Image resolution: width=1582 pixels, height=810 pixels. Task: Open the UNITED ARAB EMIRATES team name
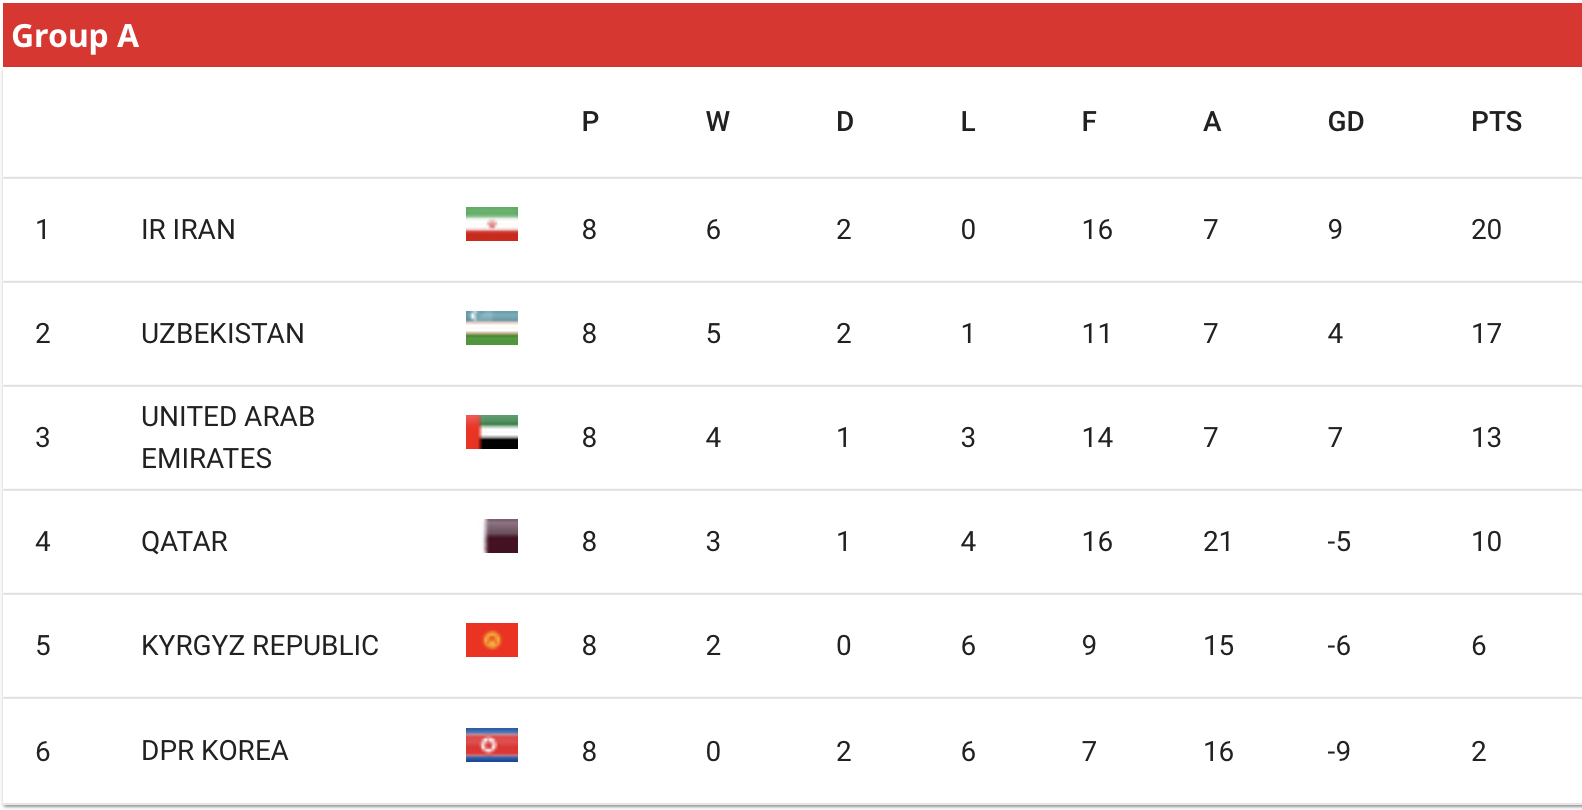[228, 437]
